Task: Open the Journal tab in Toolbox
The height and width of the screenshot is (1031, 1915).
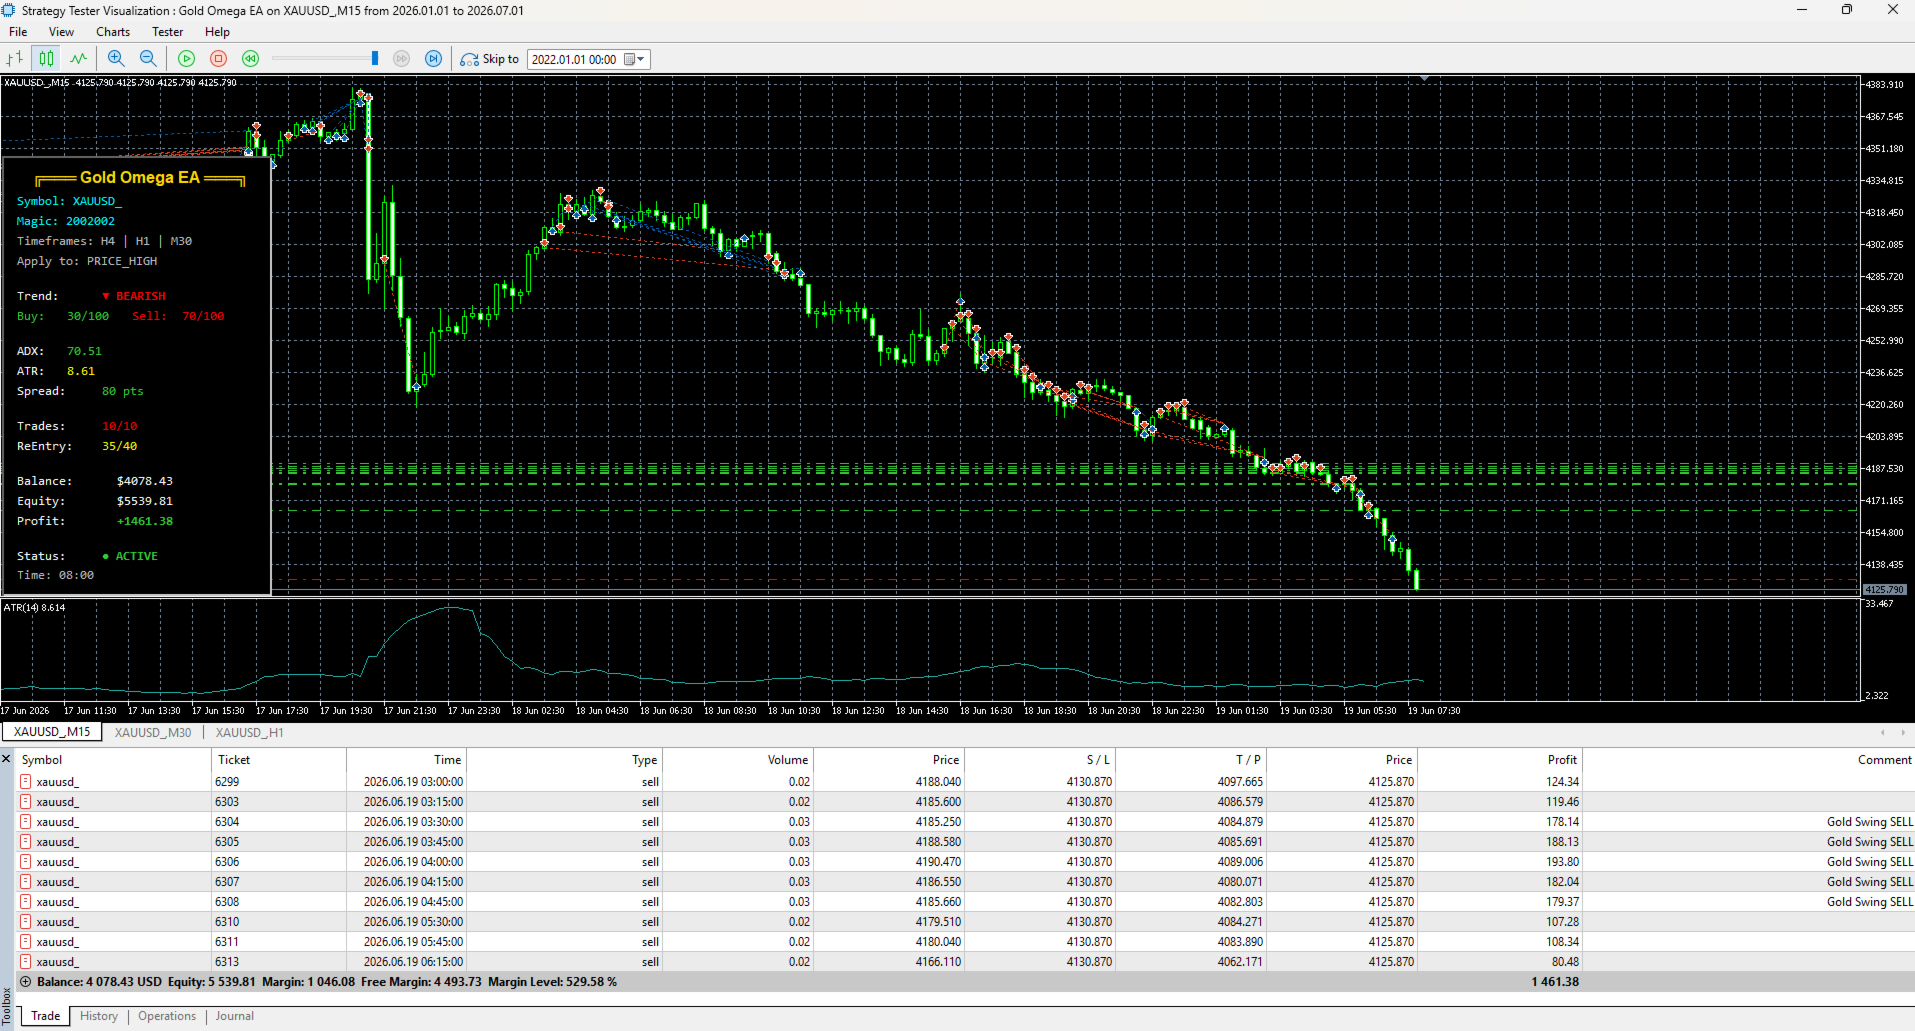Action: [x=235, y=1016]
